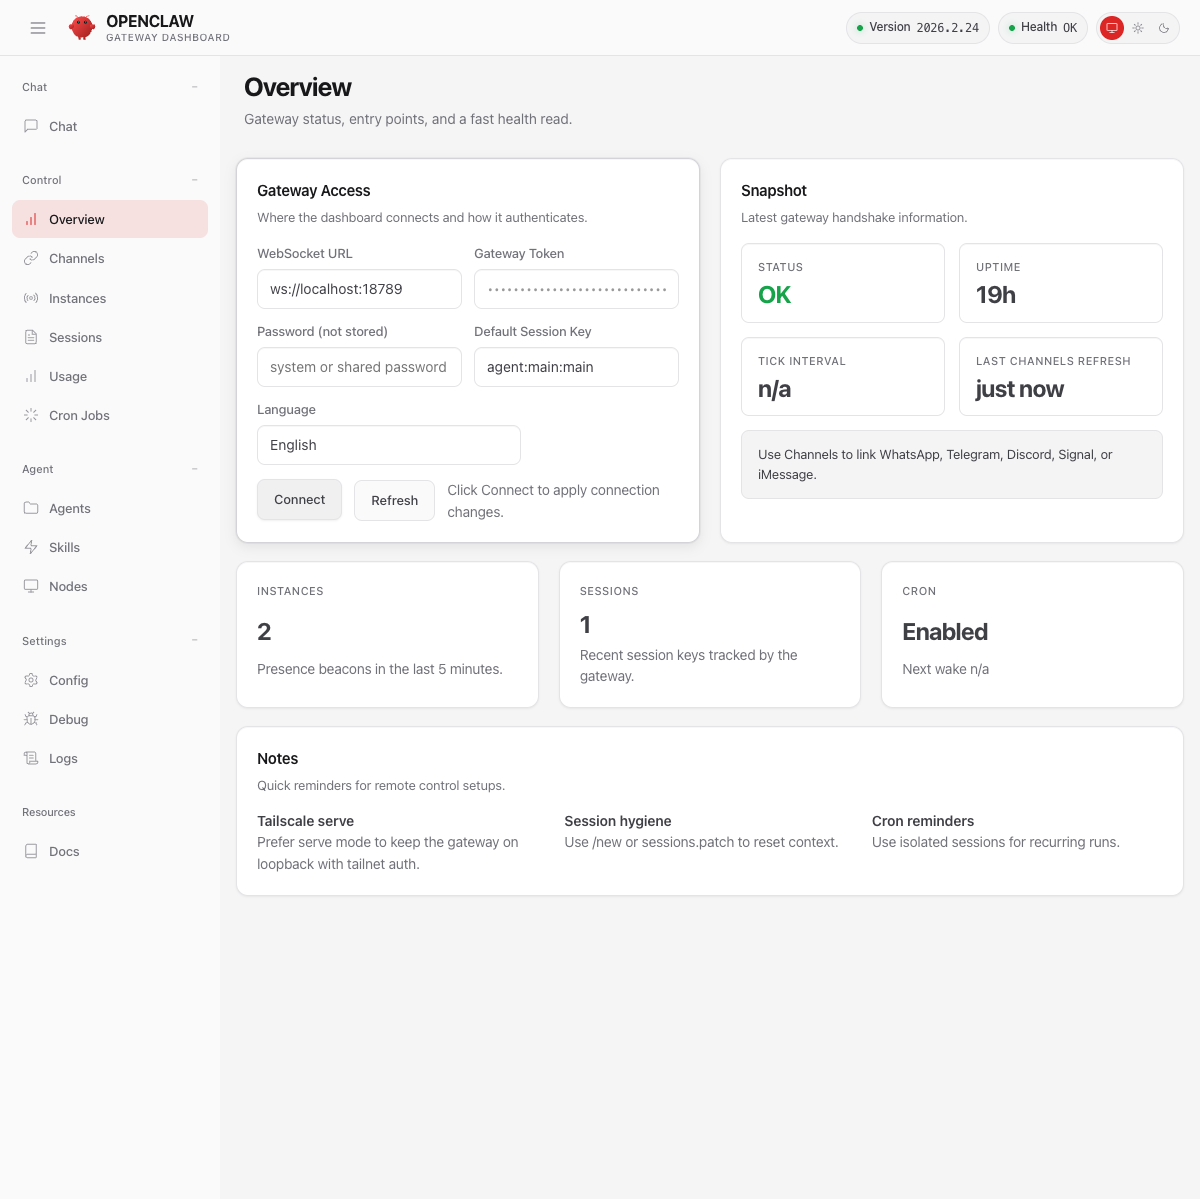The width and height of the screenshot is (1200, 1199).
Task: Switch to system theme monitor toggle
Action: coord(1111,28)
